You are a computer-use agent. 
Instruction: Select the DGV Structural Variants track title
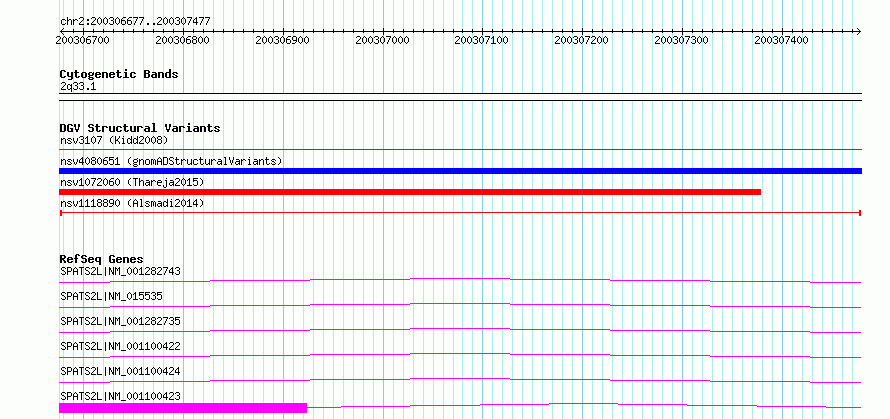click(140, 128)
